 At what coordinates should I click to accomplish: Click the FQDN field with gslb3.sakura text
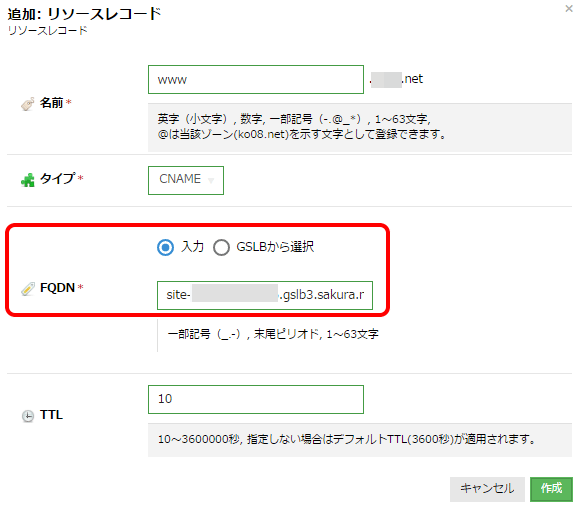[265, 295]
